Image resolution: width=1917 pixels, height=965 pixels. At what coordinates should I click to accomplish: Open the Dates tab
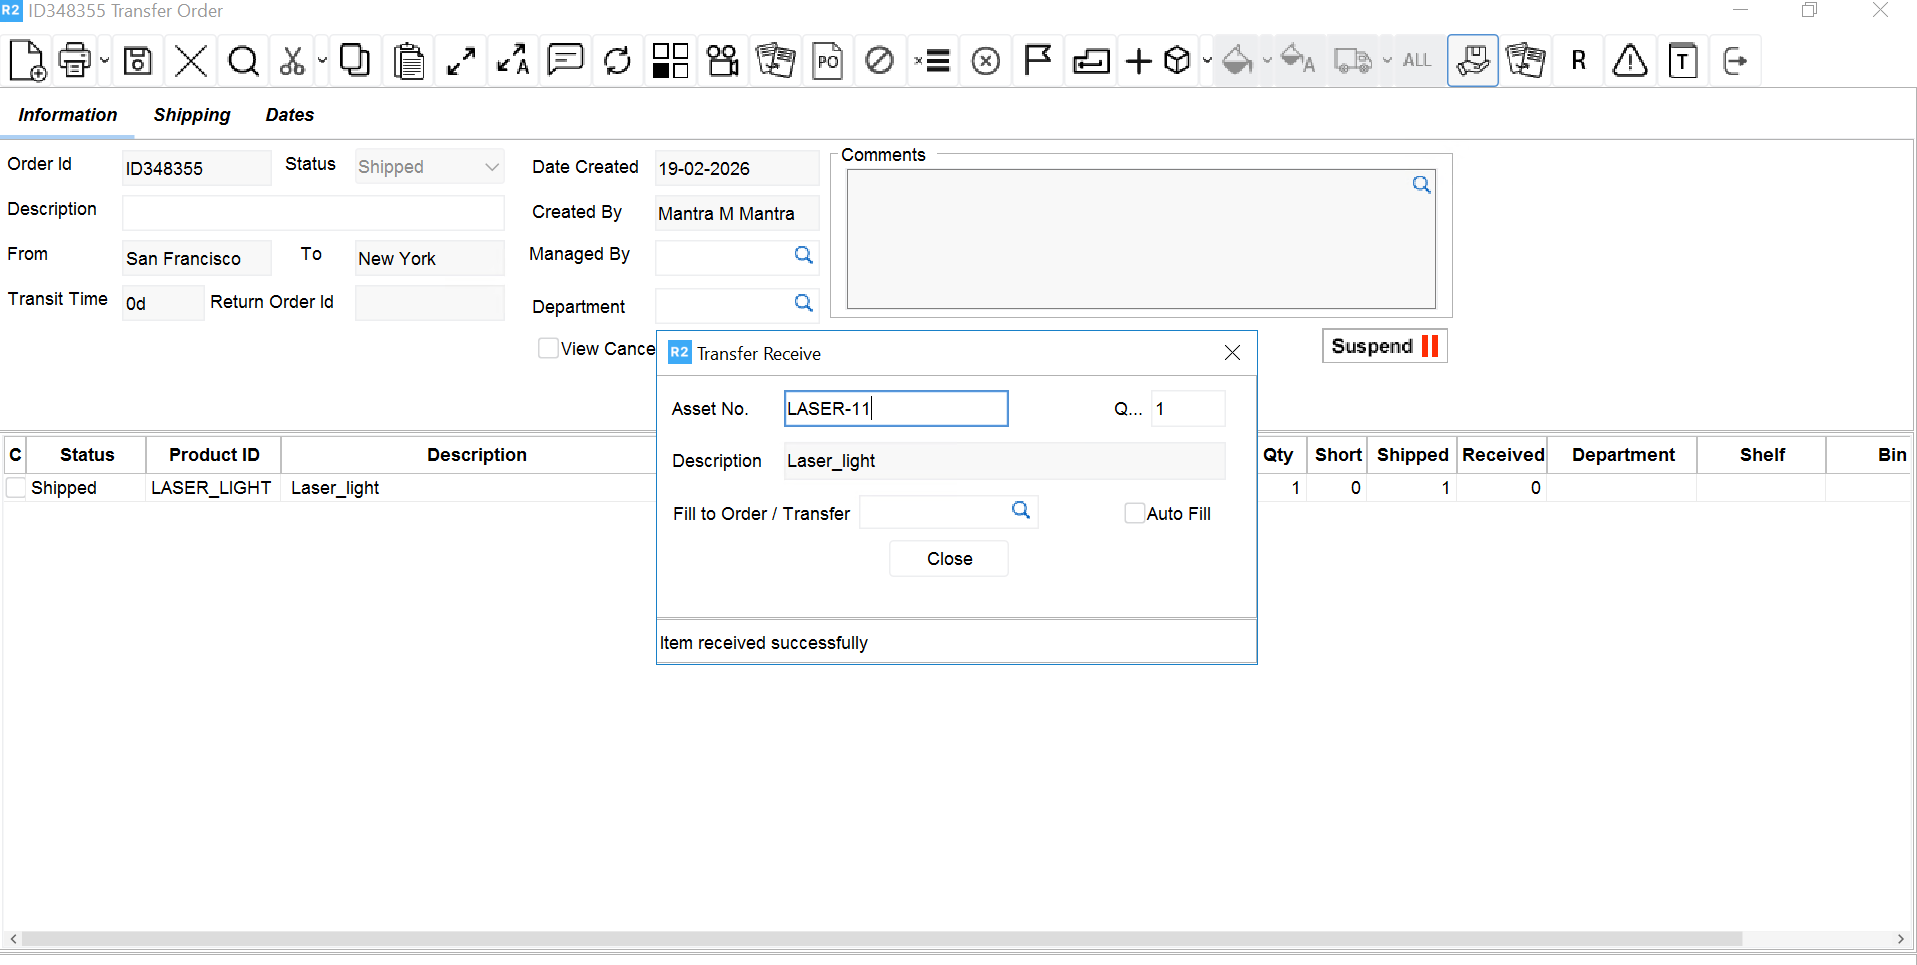(x=290, y=115)
